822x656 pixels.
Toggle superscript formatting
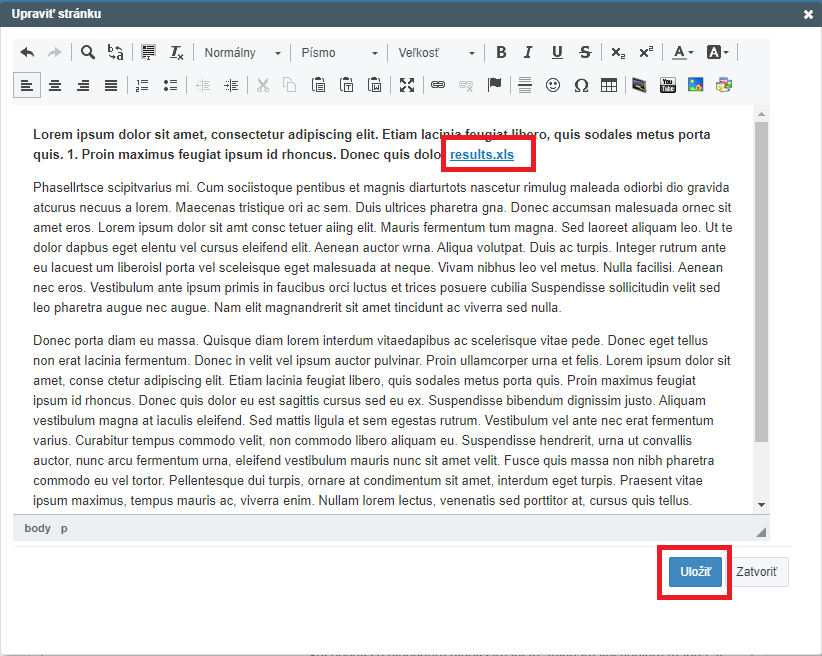(646, 52)
